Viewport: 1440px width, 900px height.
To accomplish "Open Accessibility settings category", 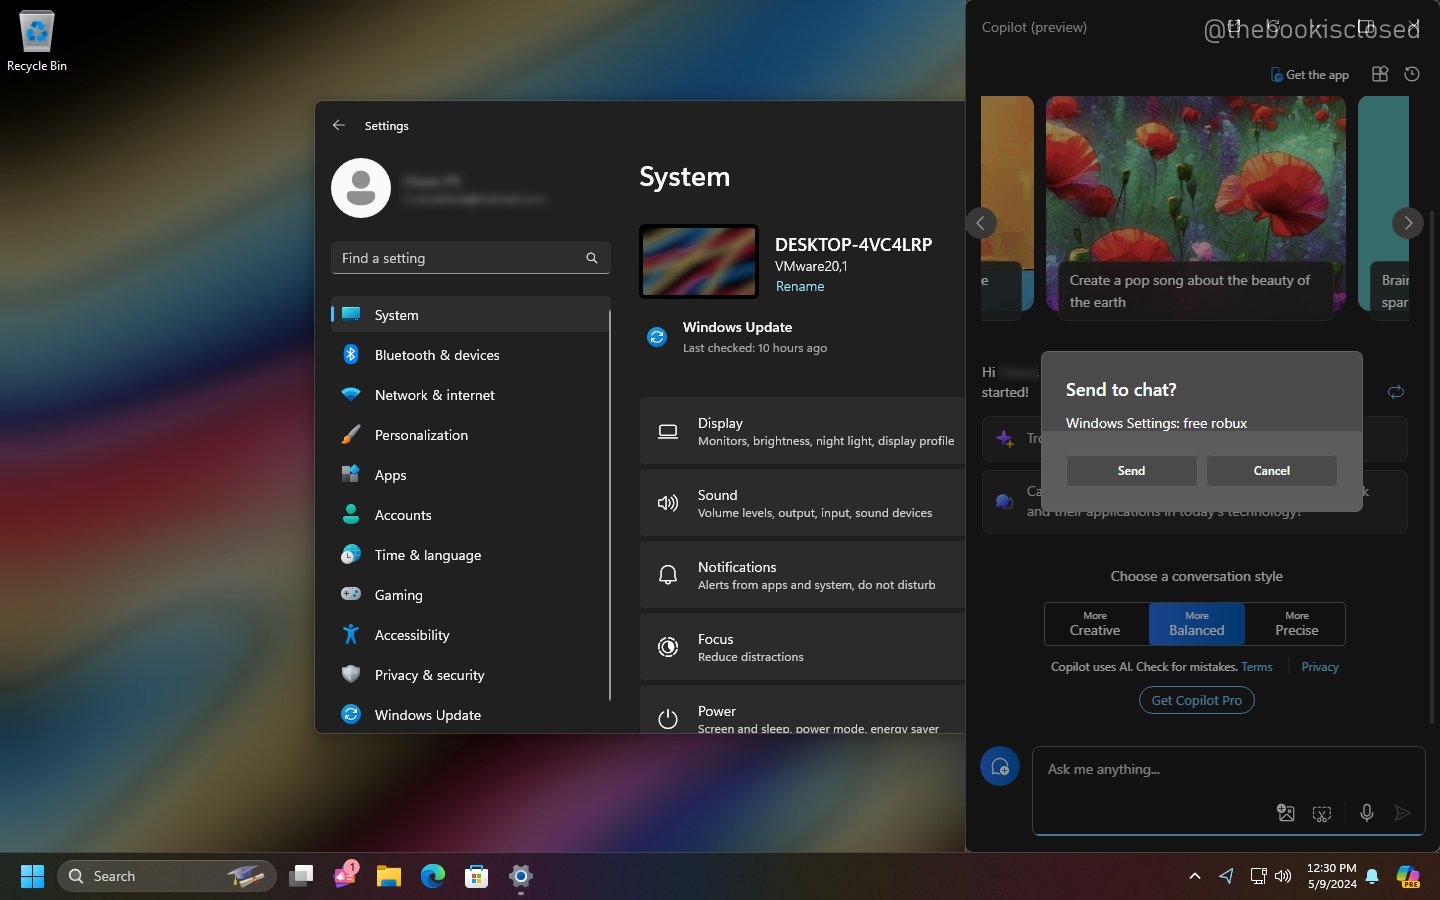I will [470, 635].
